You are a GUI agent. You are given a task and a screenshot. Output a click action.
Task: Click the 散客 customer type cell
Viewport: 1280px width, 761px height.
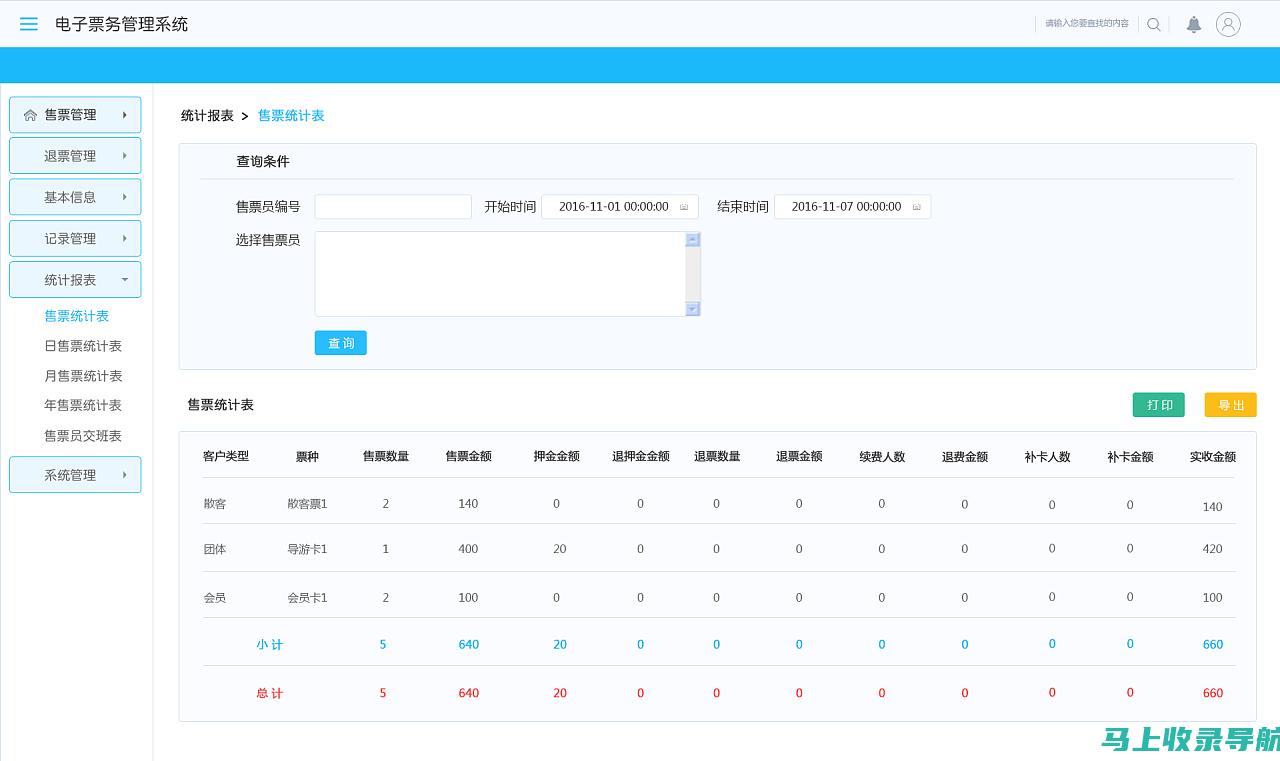(215, 504)
